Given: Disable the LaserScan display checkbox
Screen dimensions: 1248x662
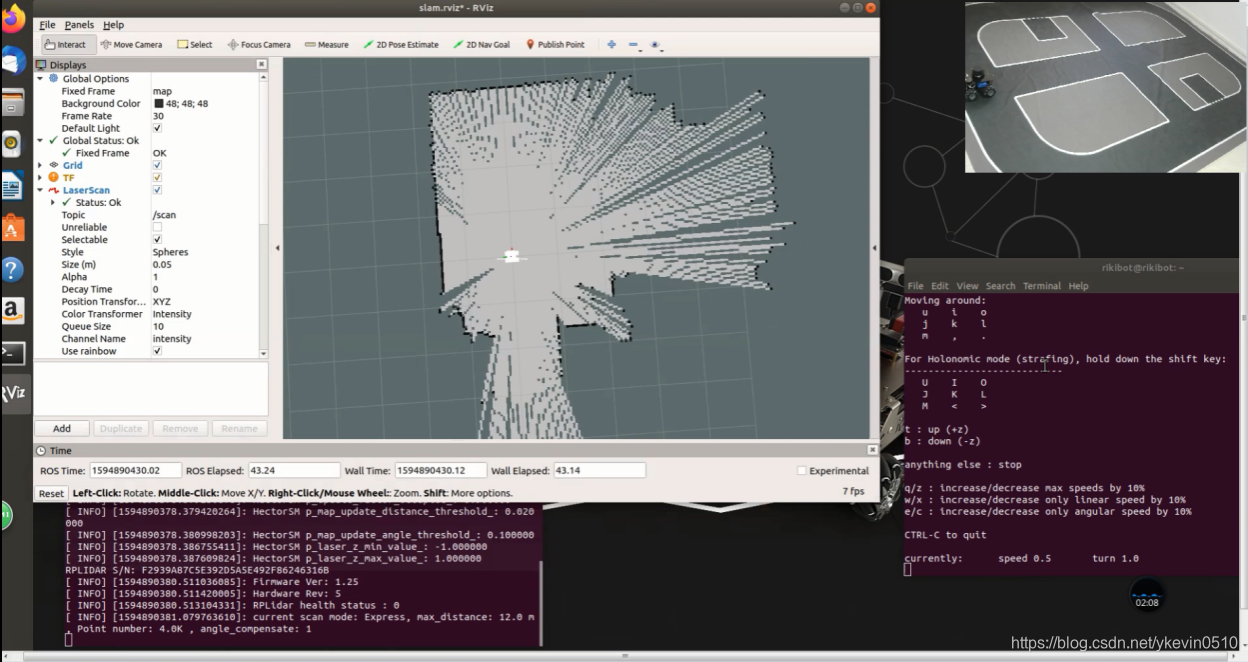Looking at the screenshot, I should click(x=157, y=190).
